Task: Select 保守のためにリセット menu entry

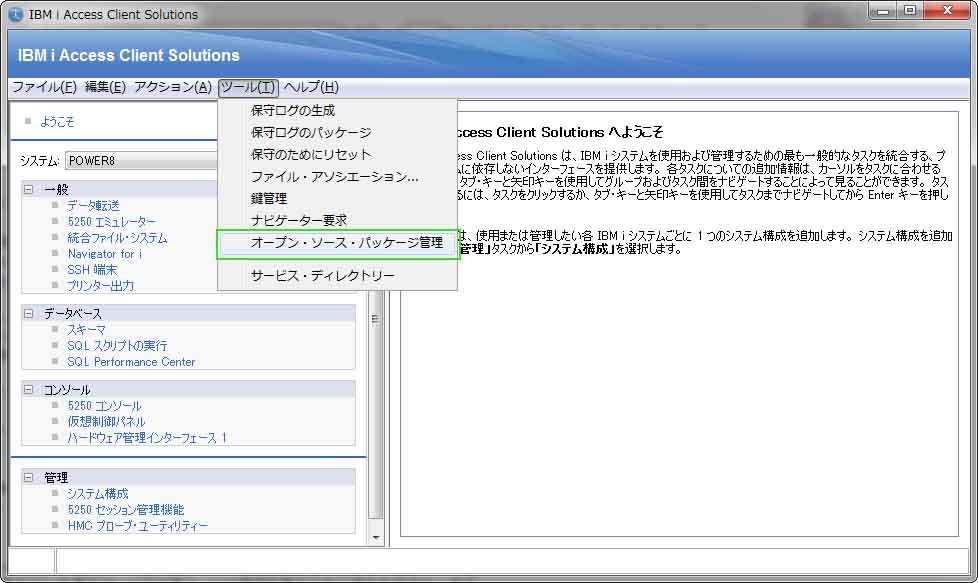Action: pyautogui.click(x=337, y=155)
